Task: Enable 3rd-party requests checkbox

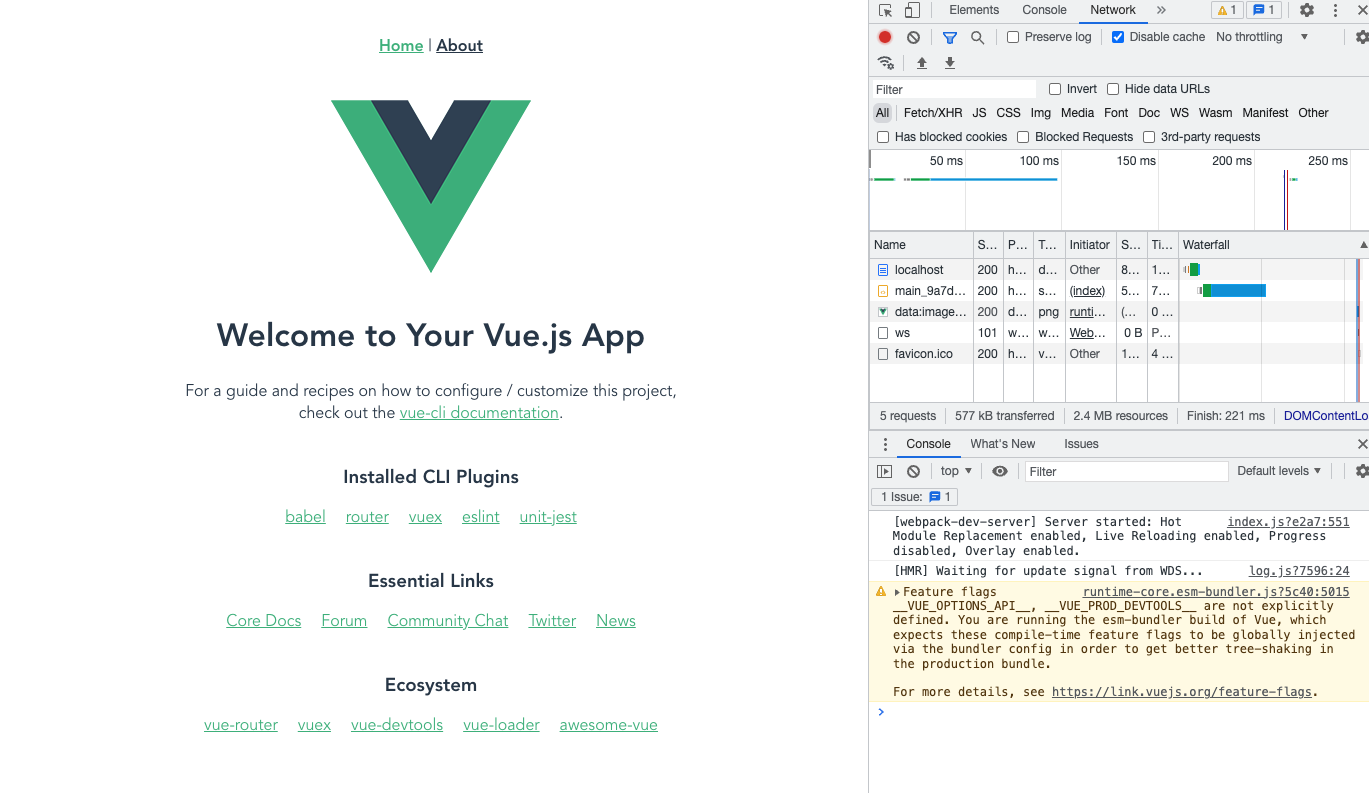Action: 1149,137
